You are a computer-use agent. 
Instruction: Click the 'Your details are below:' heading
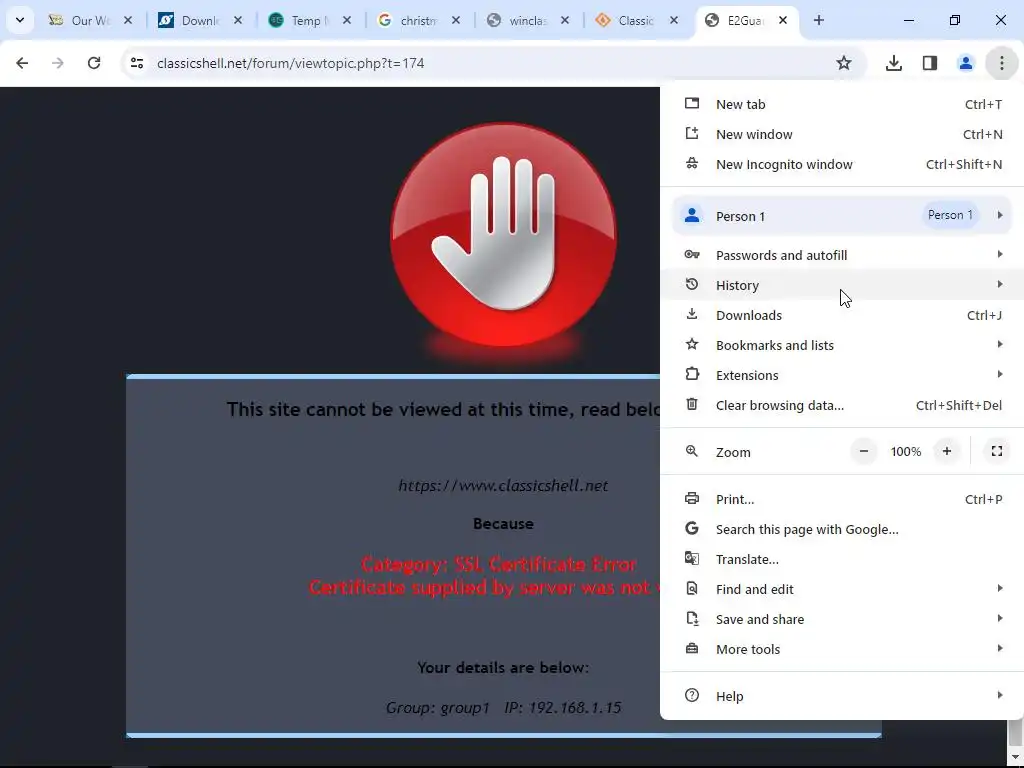[503, 667]
